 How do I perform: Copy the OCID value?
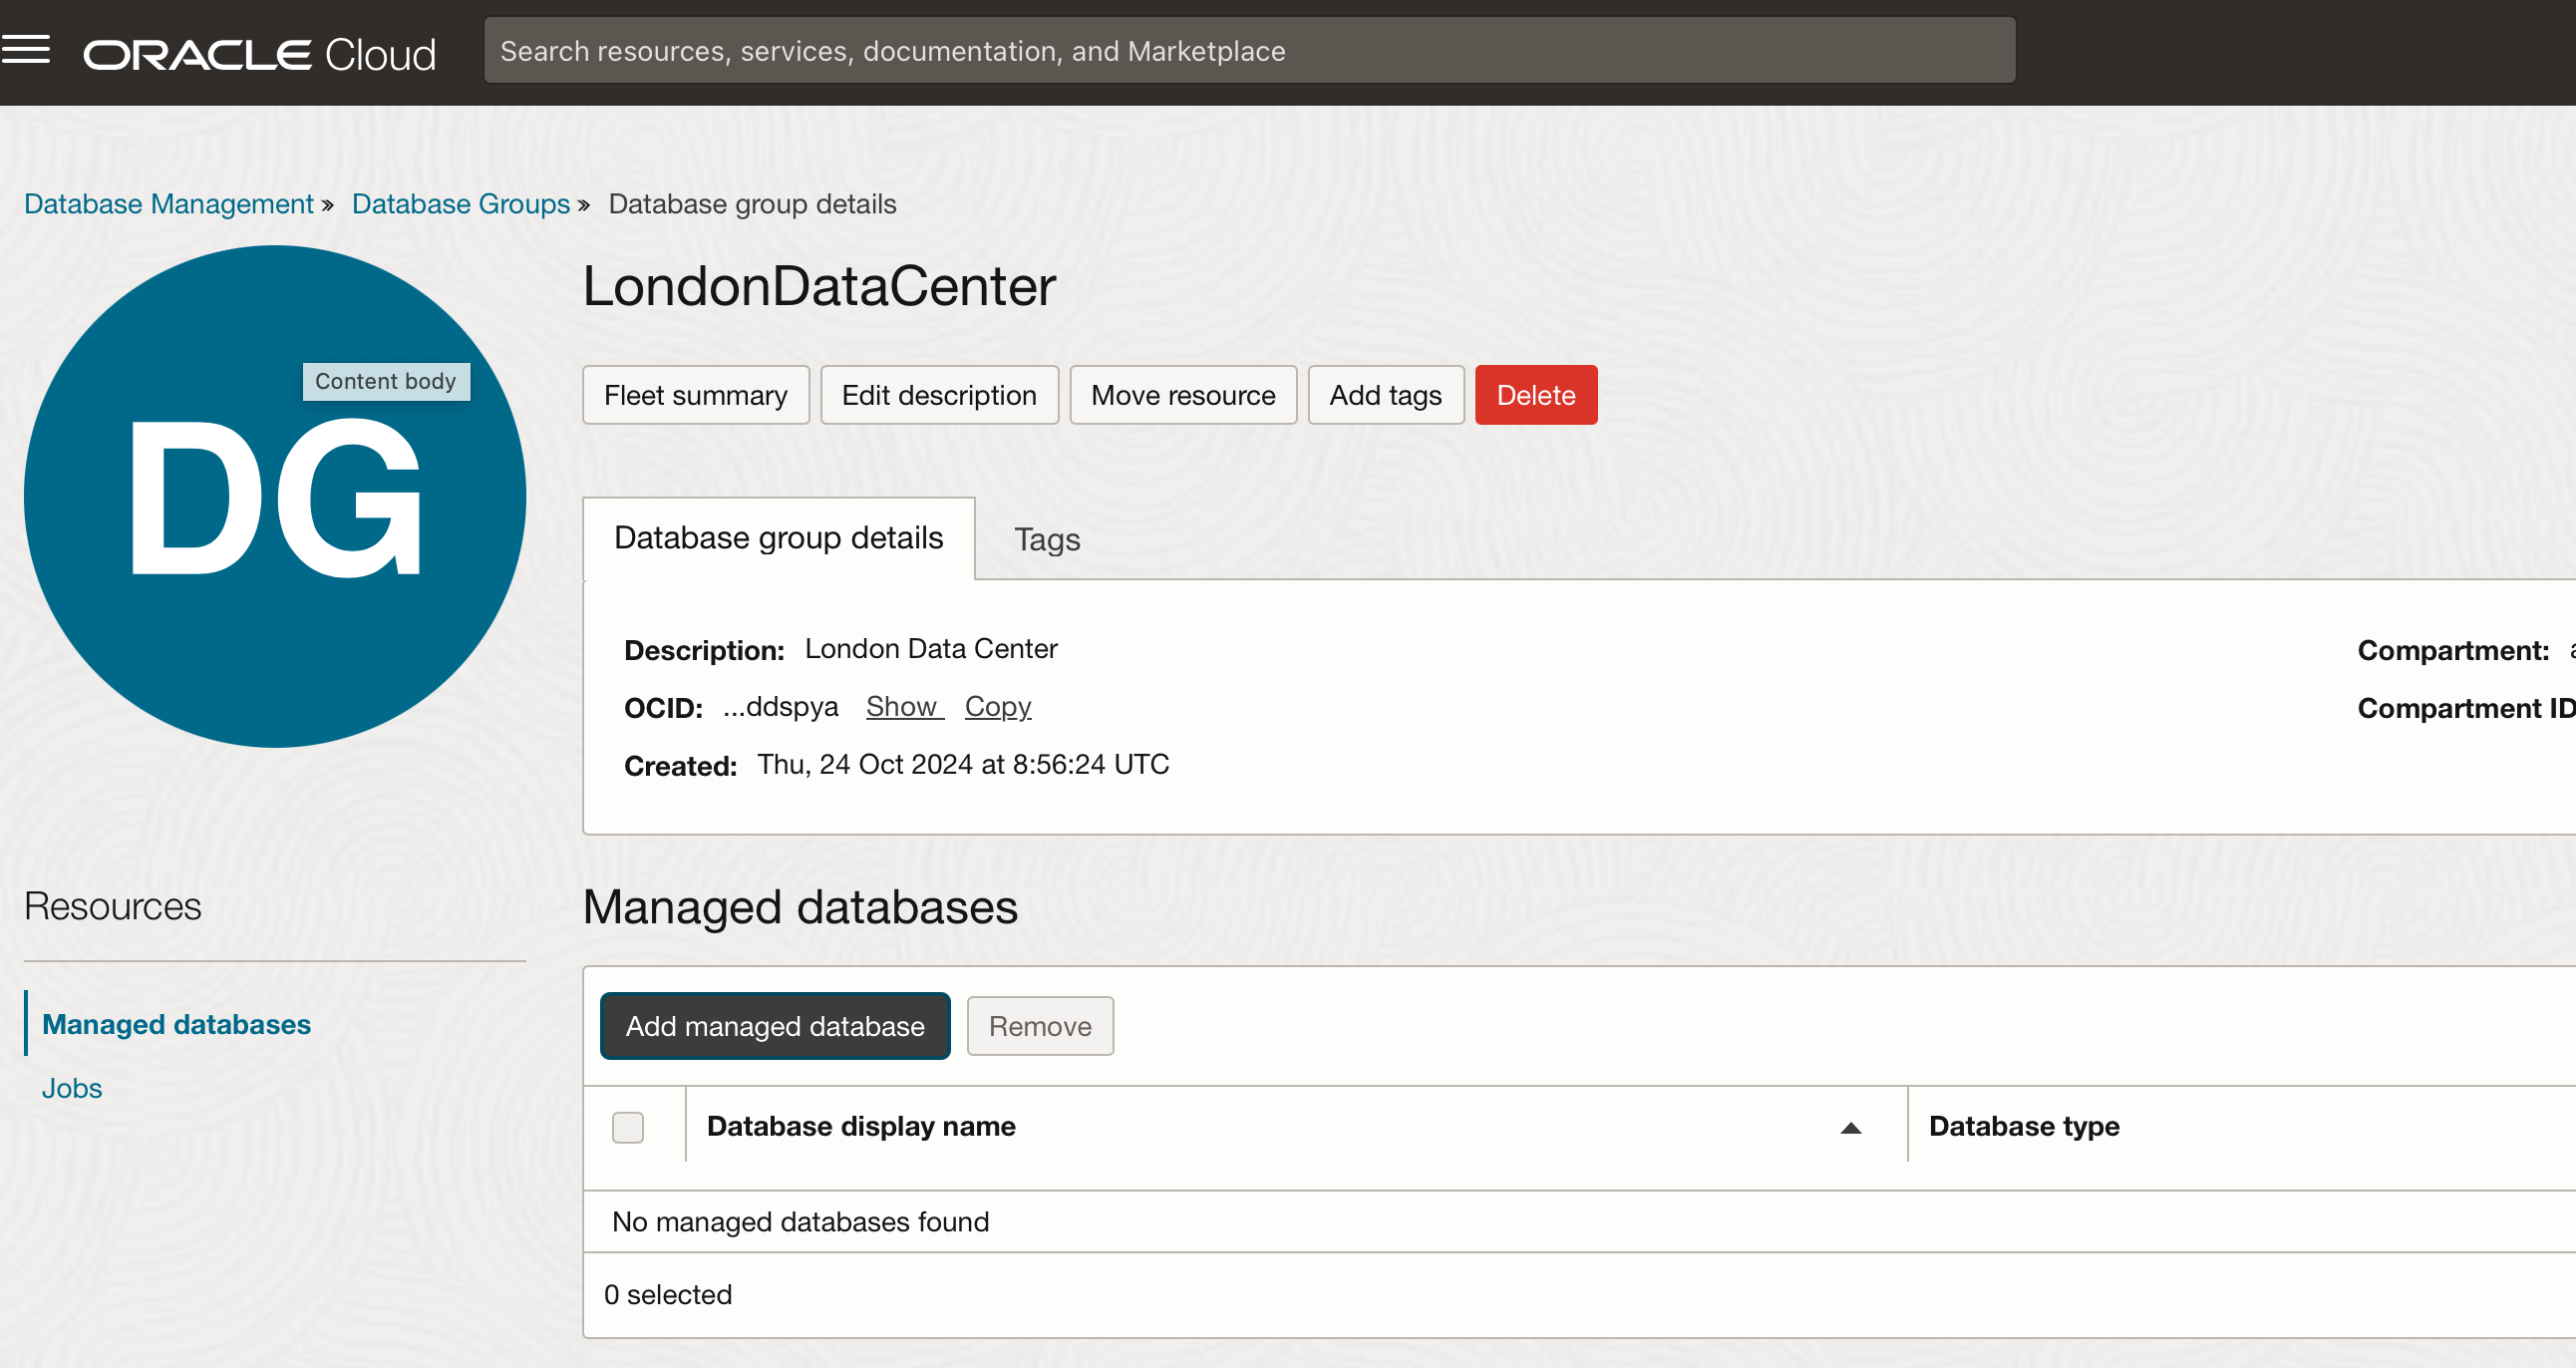point(997,707)
